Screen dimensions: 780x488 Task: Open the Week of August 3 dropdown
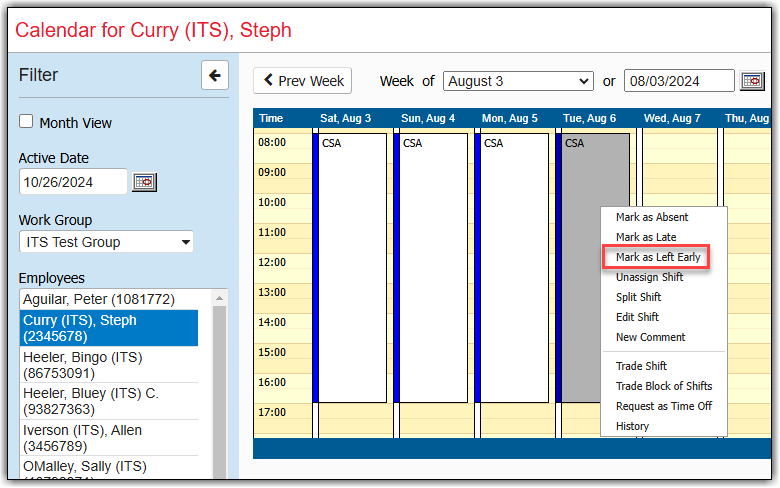tap(518, 81)
